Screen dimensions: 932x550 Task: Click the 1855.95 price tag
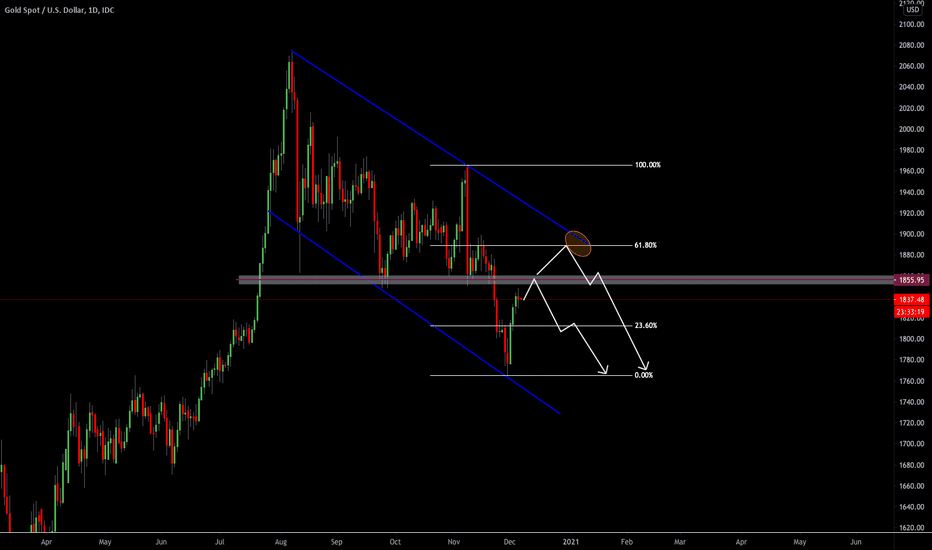coord(912,279)
